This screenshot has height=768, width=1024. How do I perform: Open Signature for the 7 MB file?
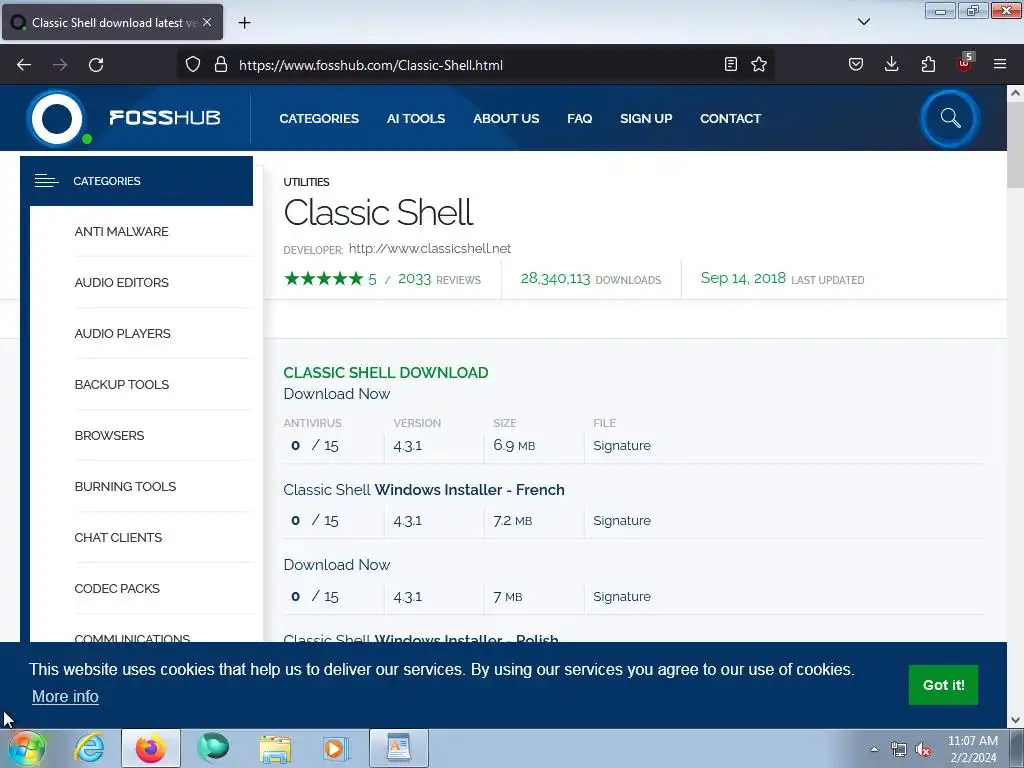[x=622, y=596]
